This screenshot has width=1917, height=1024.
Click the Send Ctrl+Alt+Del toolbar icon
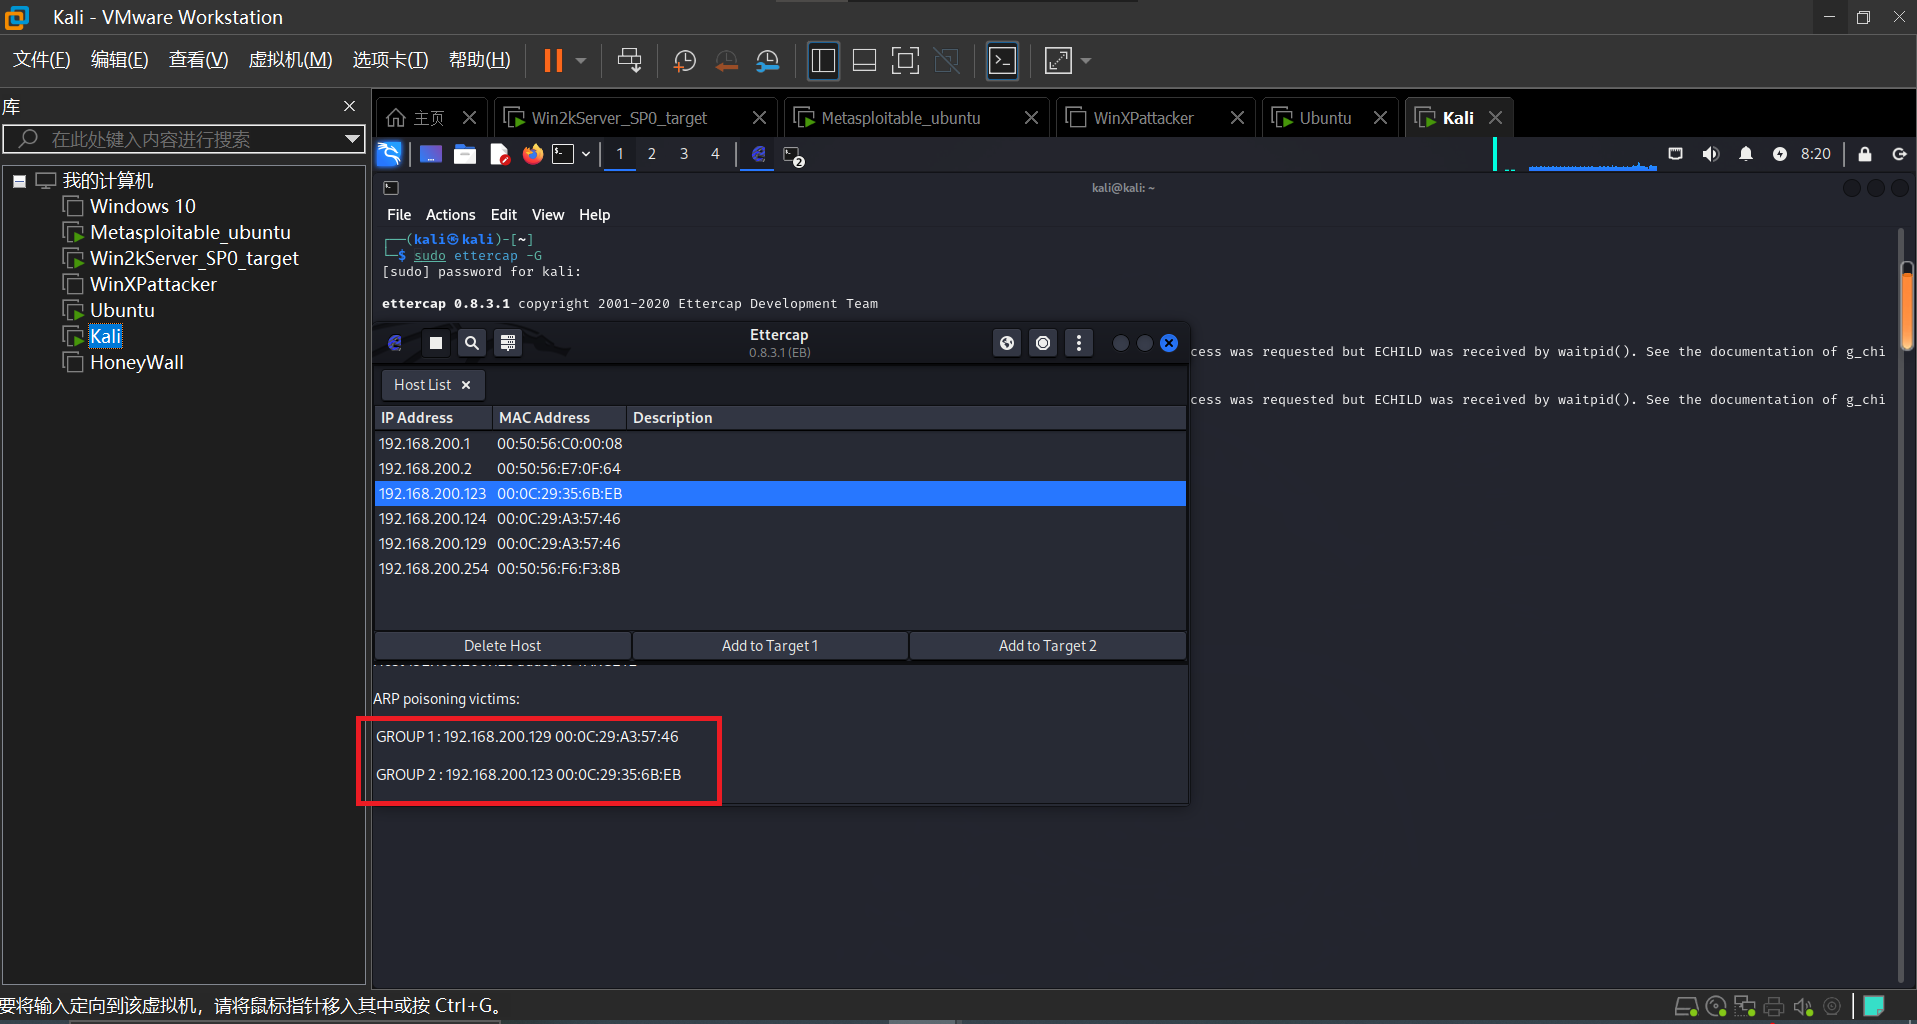click(629, 61)
